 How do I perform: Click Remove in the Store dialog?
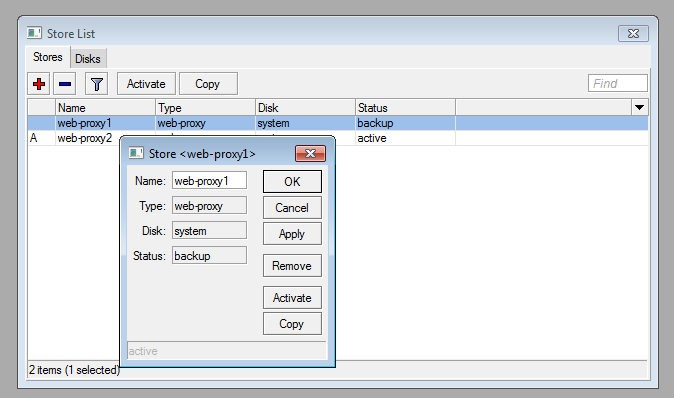pos(292,266)
